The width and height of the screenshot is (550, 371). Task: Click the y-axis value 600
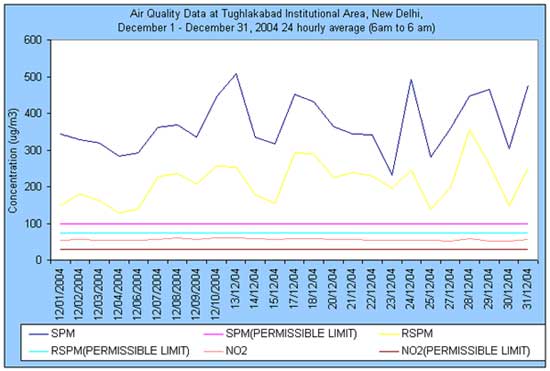(33, 40)
